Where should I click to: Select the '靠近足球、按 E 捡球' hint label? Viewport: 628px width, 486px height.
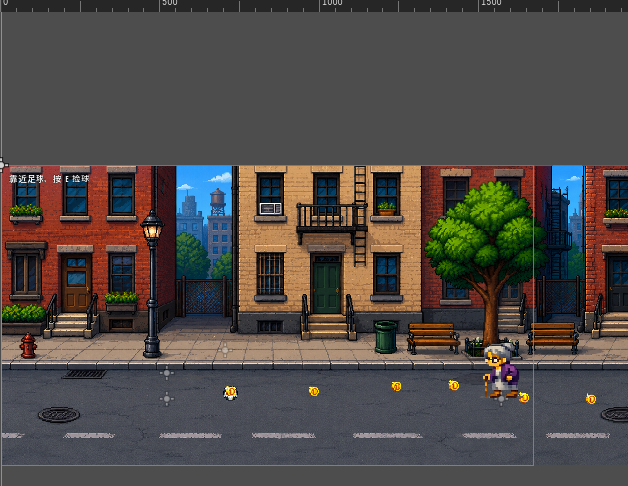pyautogui.click(x=49, y=179)
